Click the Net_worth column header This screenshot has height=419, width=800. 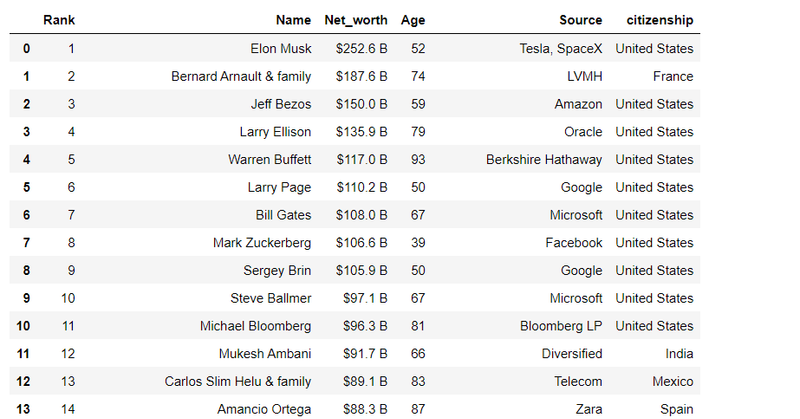pyautogui.click(x=356, y=20)
